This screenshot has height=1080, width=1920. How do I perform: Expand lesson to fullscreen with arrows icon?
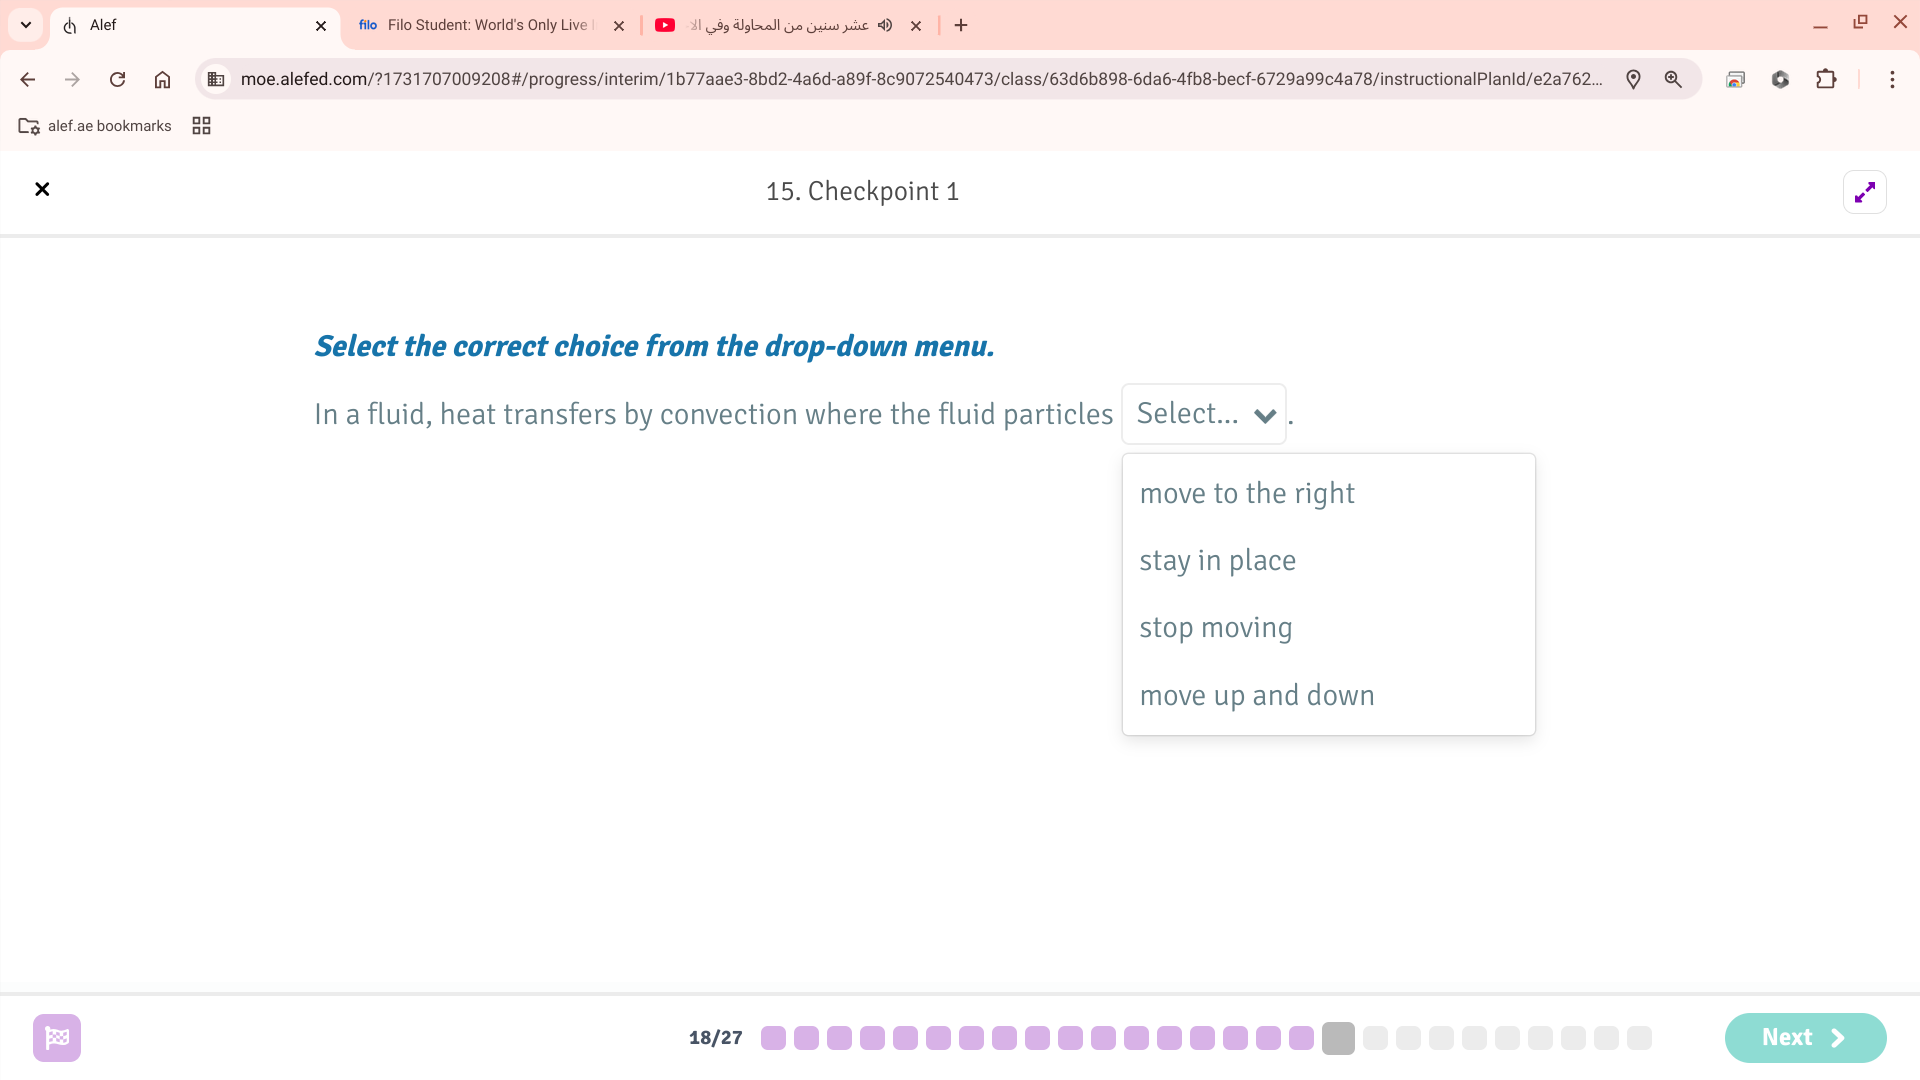tap(1864, 192)
